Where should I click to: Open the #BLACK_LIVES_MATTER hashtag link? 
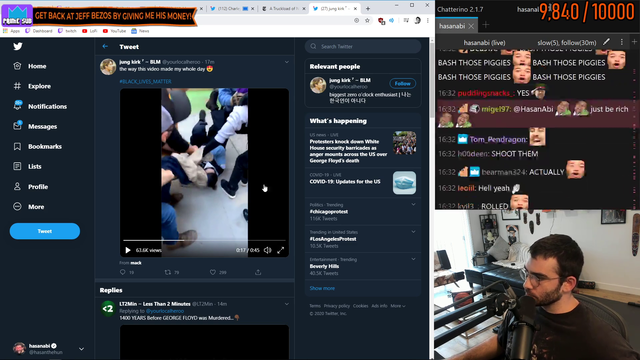pos(145,82)
